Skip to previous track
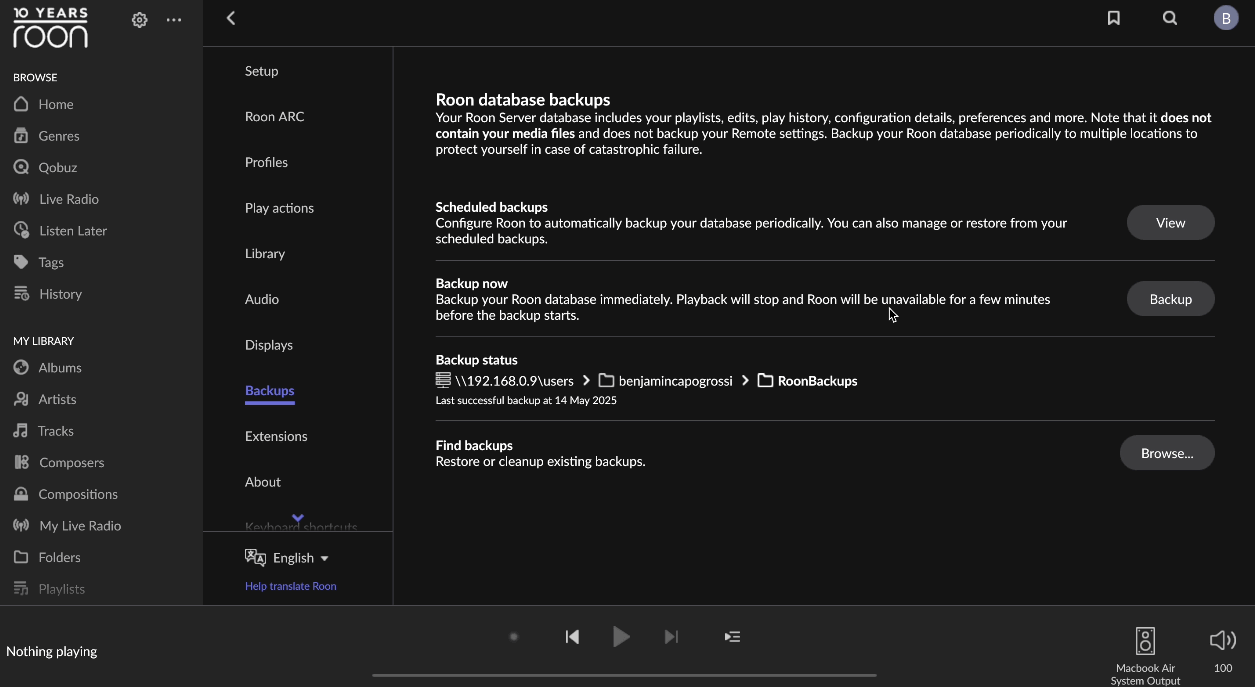Viewport: 1255px width, 687px height. [572, 637]
